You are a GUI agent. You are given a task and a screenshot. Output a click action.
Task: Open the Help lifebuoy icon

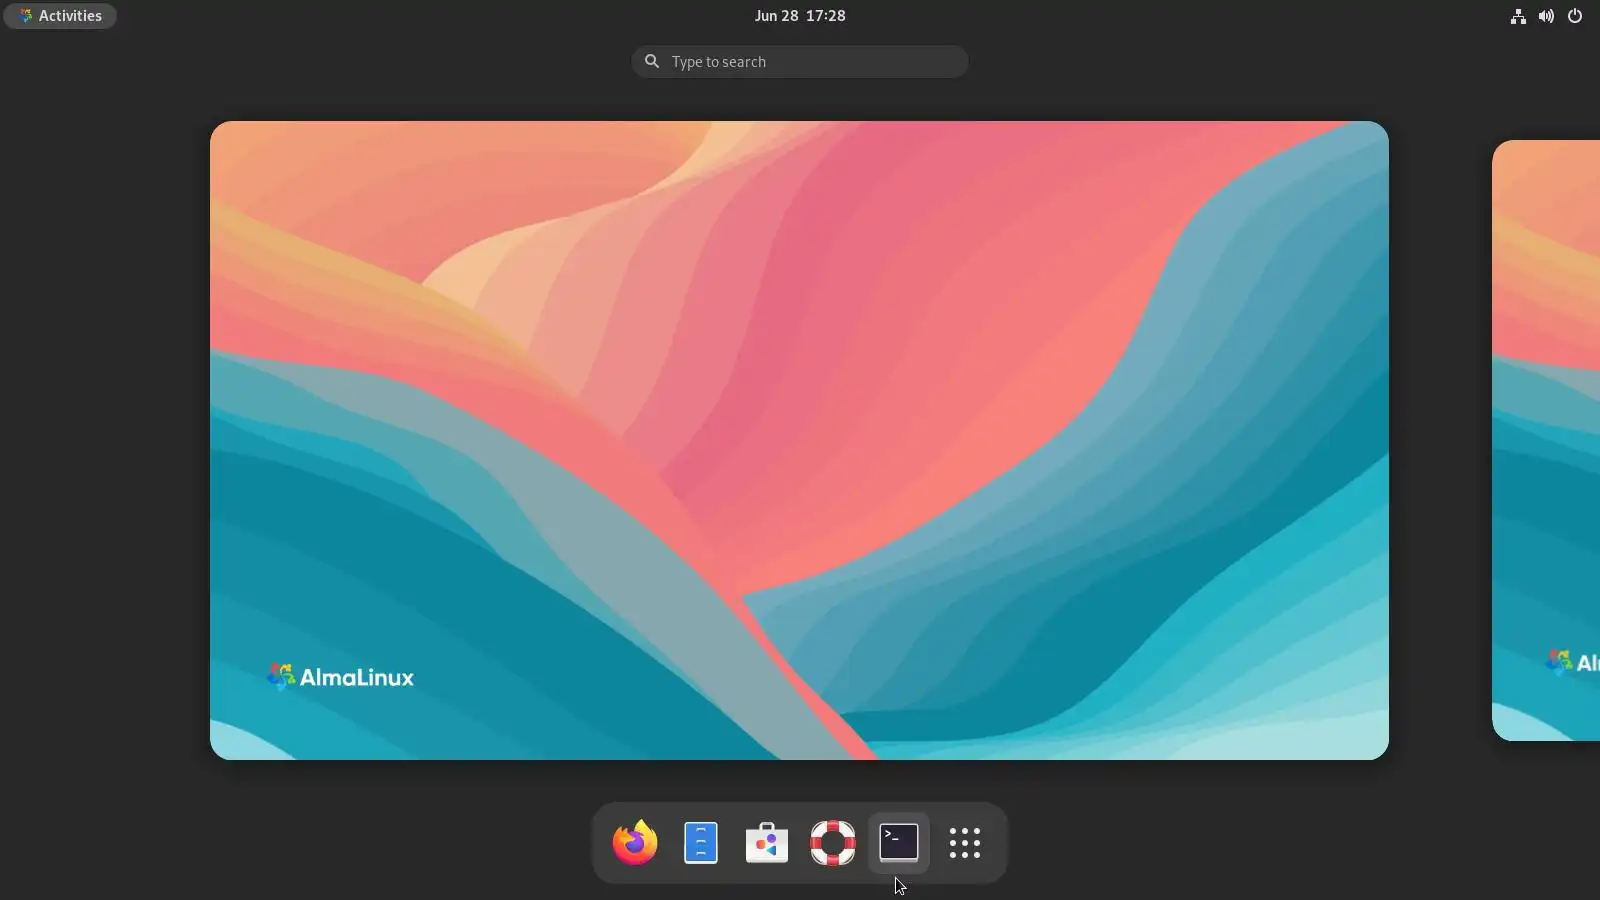point(833,843)
